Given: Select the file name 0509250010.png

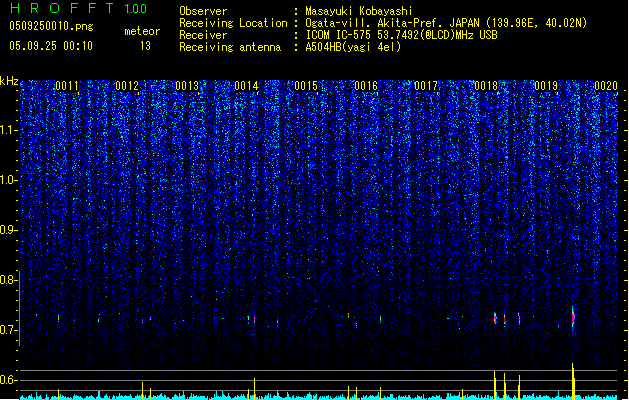Looking at the screenshot, I should 51,26.
